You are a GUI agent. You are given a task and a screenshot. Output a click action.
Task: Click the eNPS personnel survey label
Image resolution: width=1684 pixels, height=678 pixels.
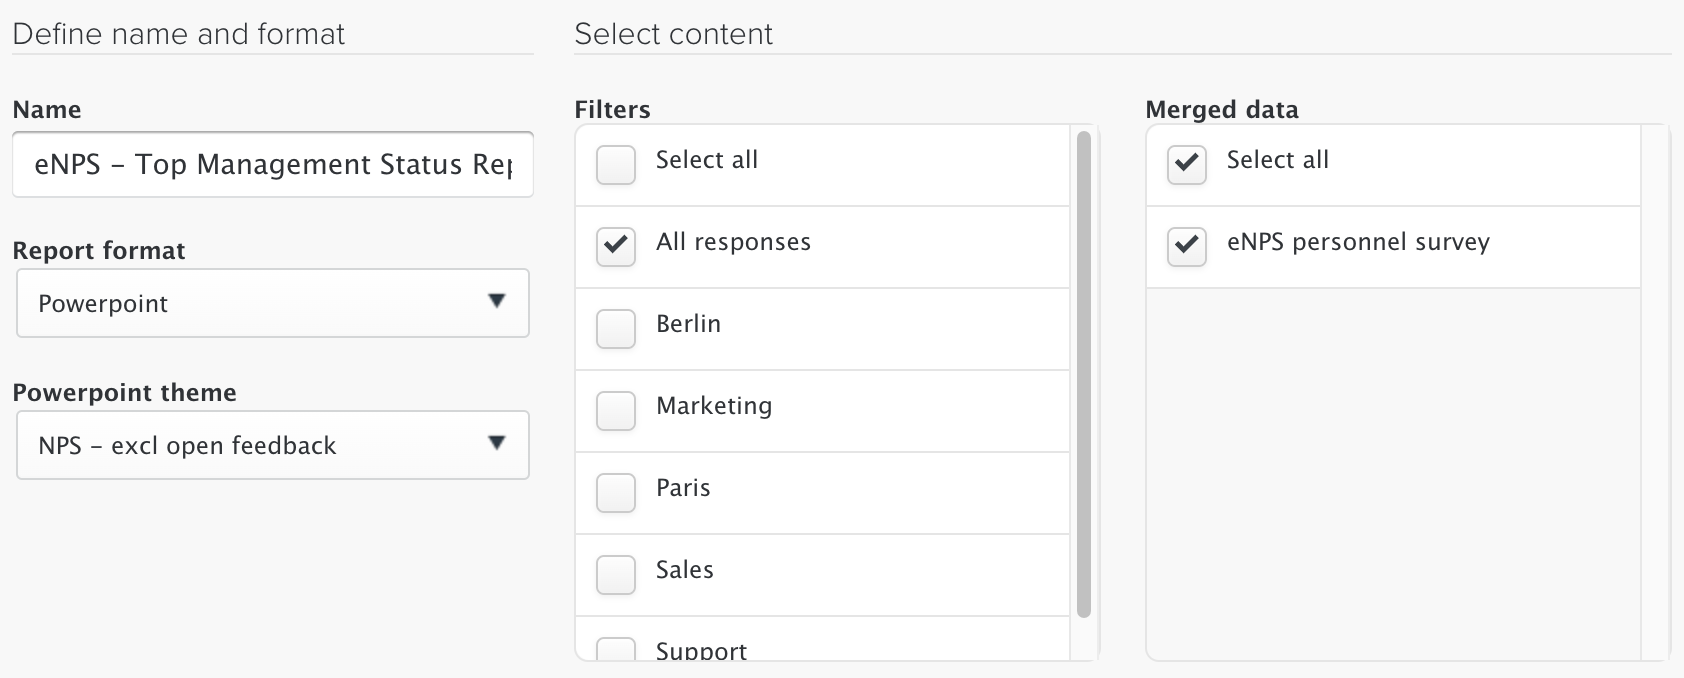(x=1358, y=242)
